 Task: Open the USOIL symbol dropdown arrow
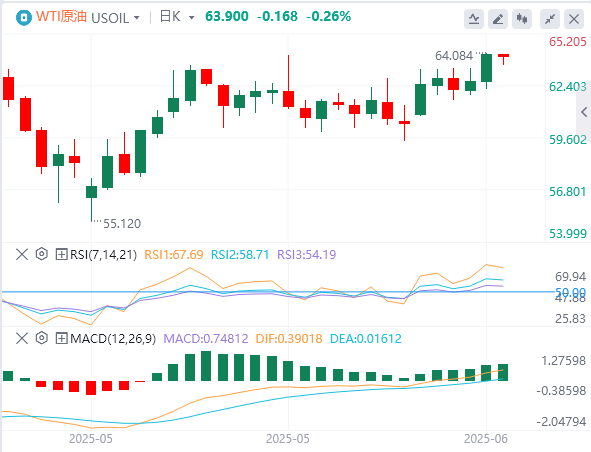coord(136,18)
